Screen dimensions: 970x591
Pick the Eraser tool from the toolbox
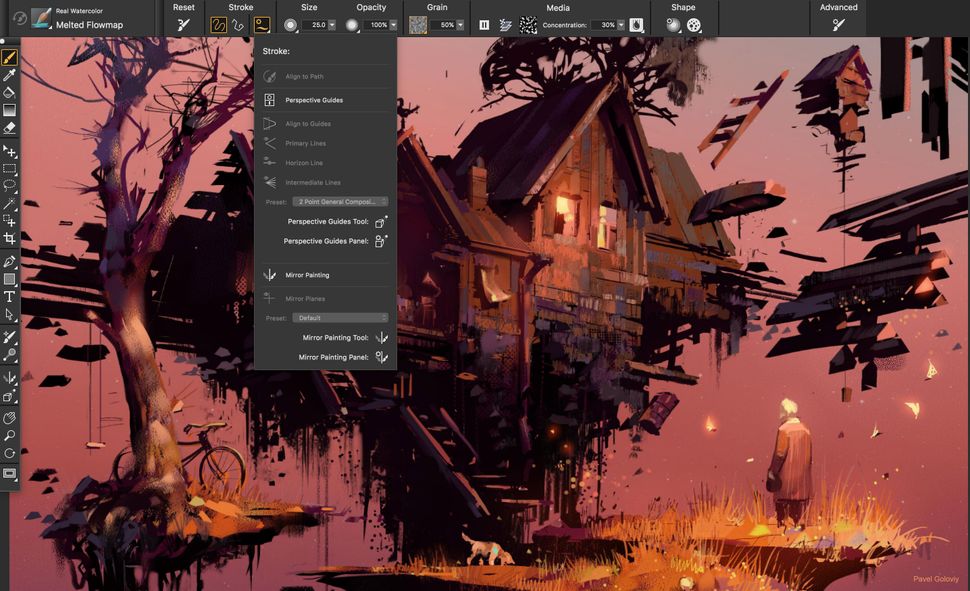pos(11,128)
